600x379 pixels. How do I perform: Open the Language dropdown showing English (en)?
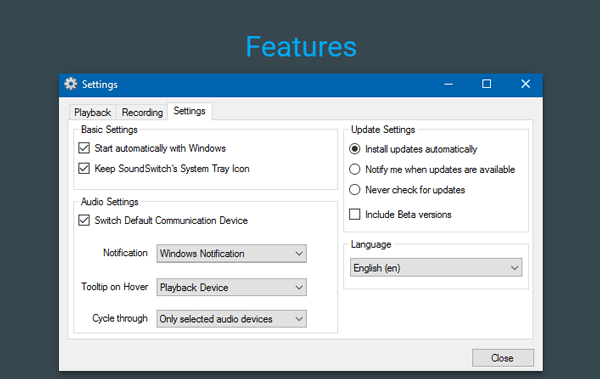436,268
